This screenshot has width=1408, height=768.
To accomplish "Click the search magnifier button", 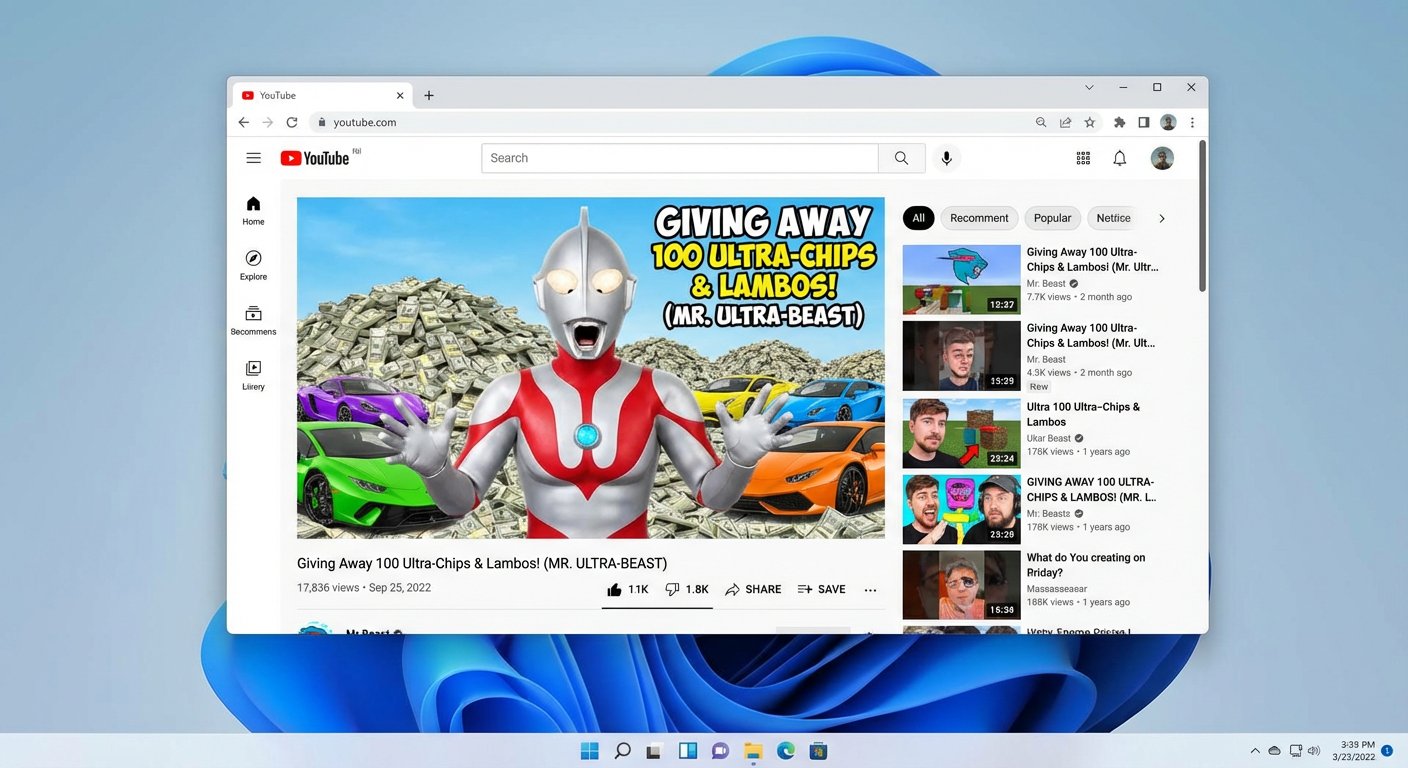I will point(901,158).
